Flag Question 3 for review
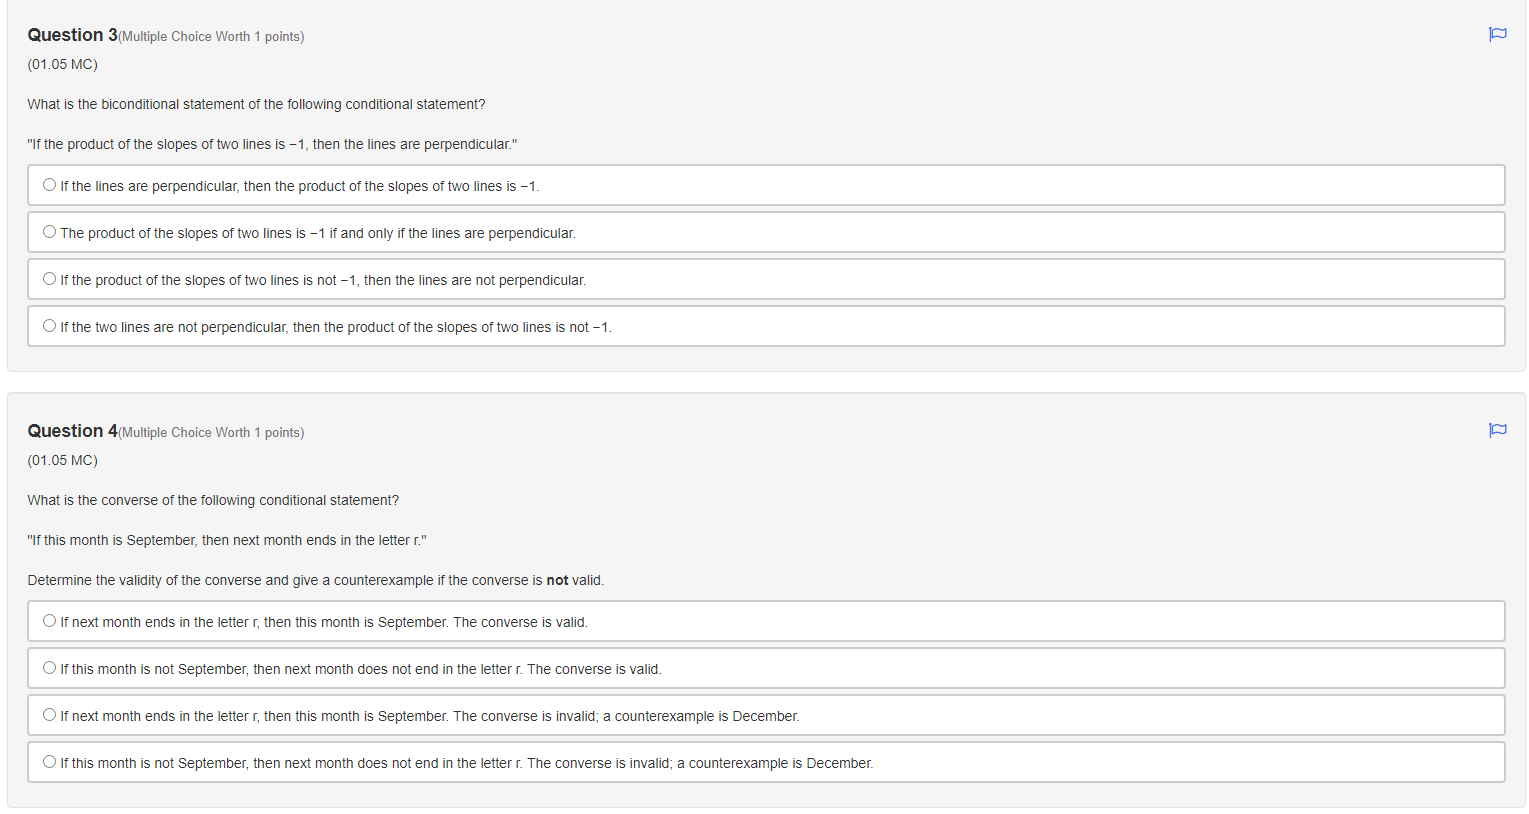The width and height of the screenshot is (1529, 814). 1497,34
